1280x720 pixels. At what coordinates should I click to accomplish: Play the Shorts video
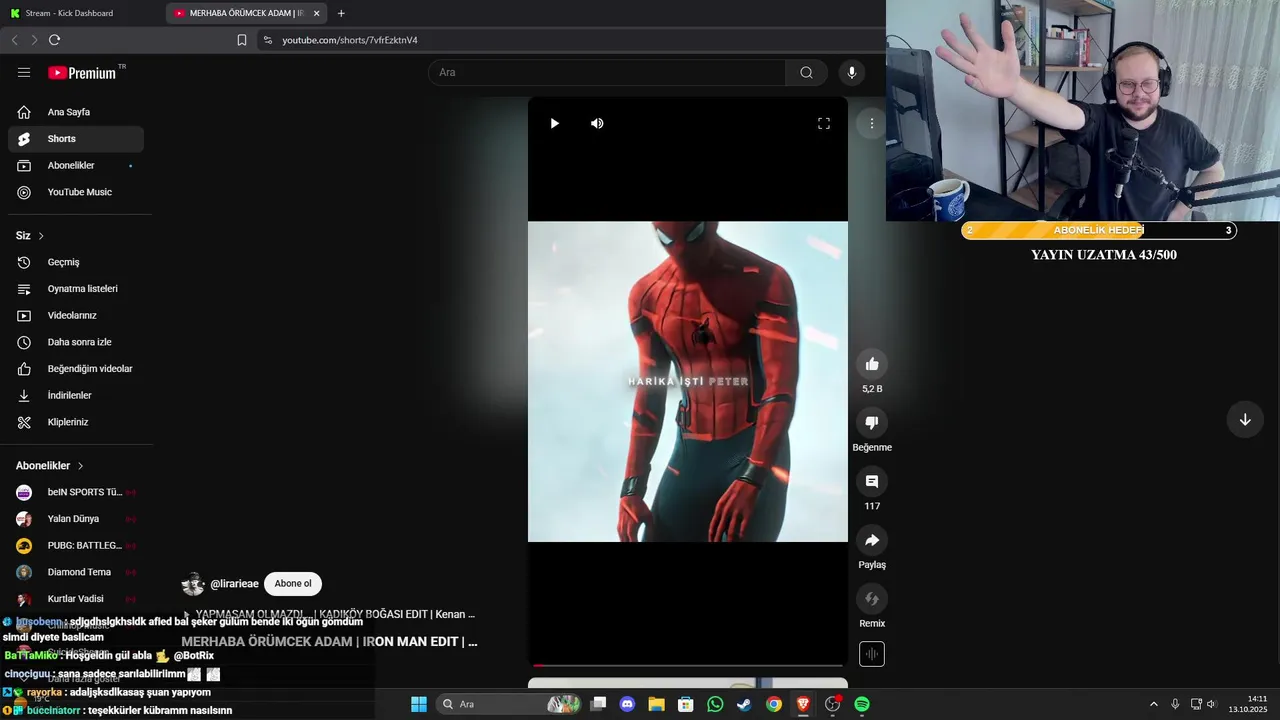(554, 123)
